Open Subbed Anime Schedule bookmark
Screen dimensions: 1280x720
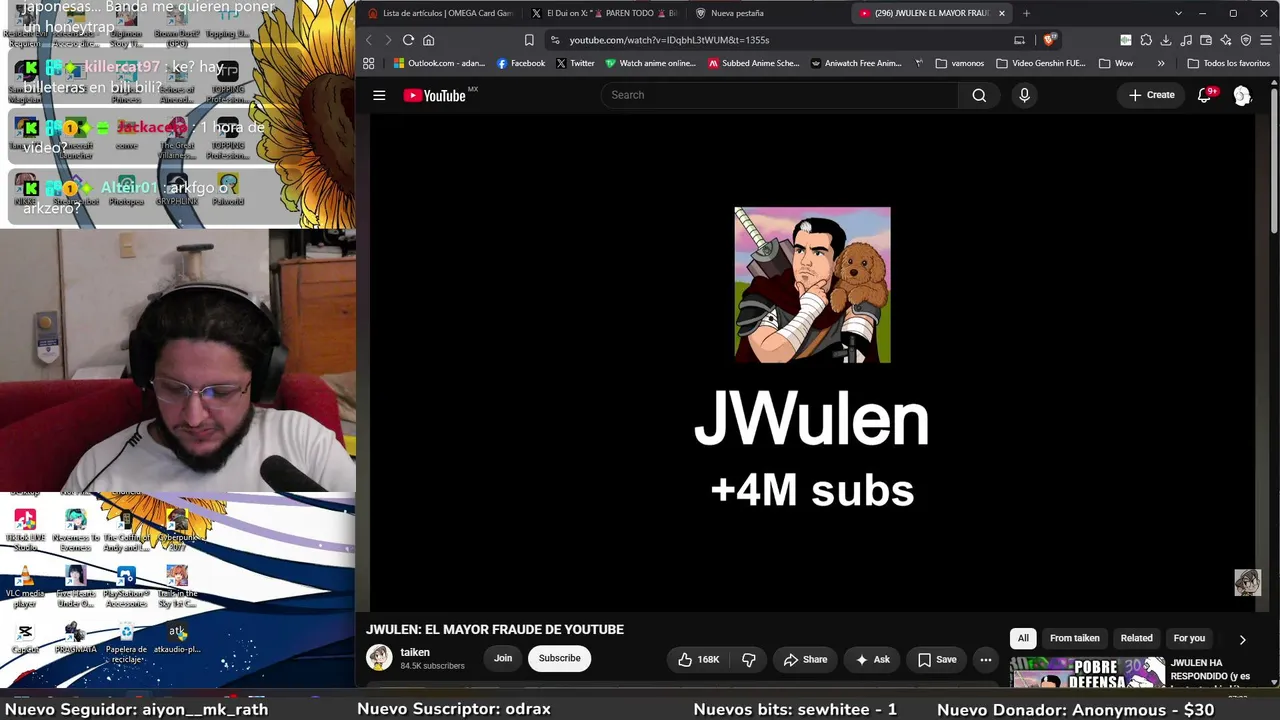point(754,63)
